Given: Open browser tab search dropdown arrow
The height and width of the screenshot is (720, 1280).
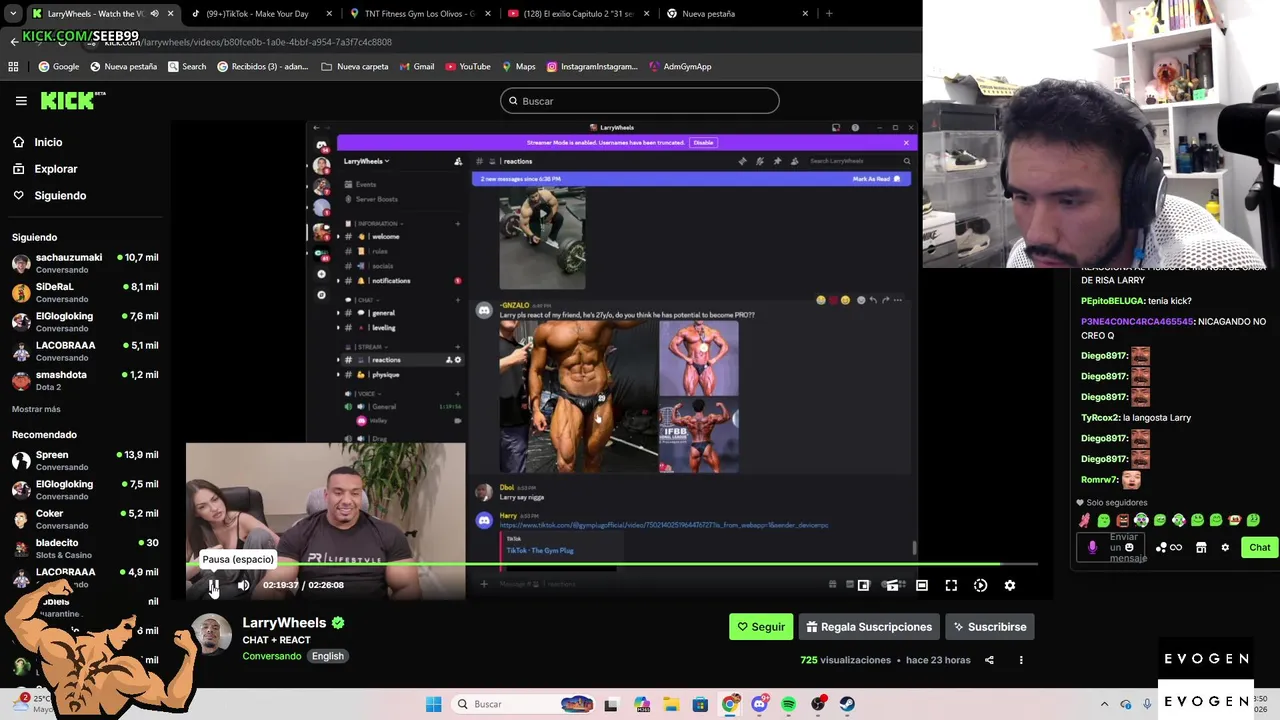Looking at the screenshot, I should 13,14.
